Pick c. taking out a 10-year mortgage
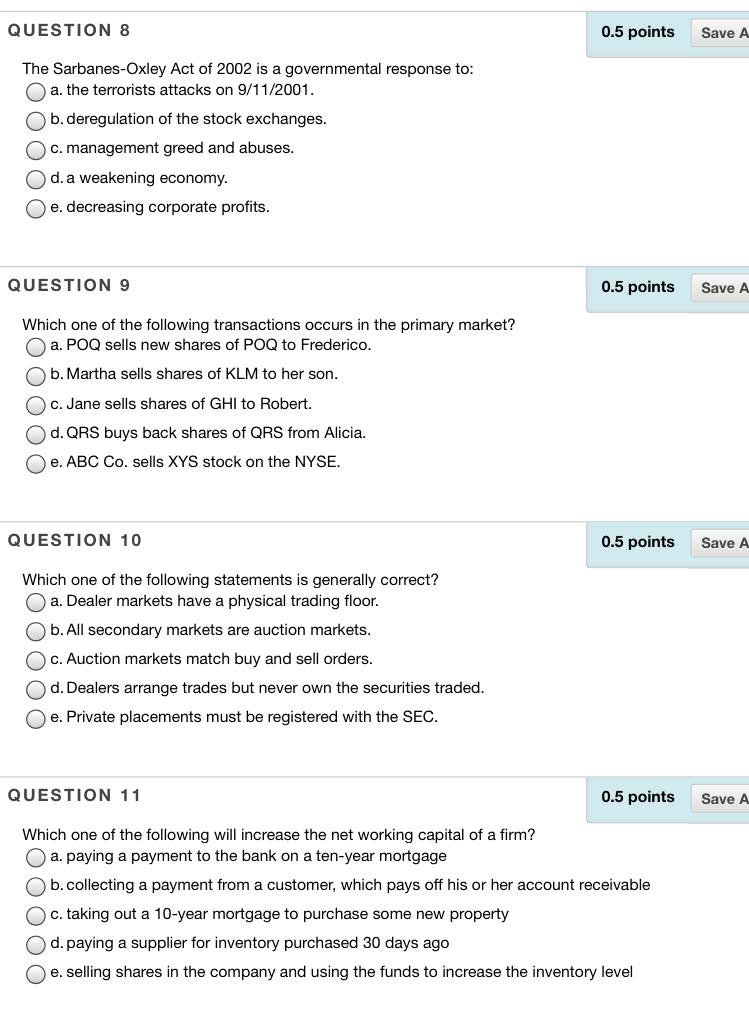 [x=35, y=915]
